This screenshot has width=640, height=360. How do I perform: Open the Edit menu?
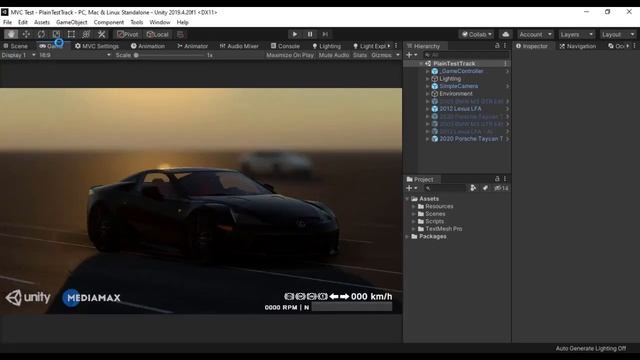click(x=23, y=22)
